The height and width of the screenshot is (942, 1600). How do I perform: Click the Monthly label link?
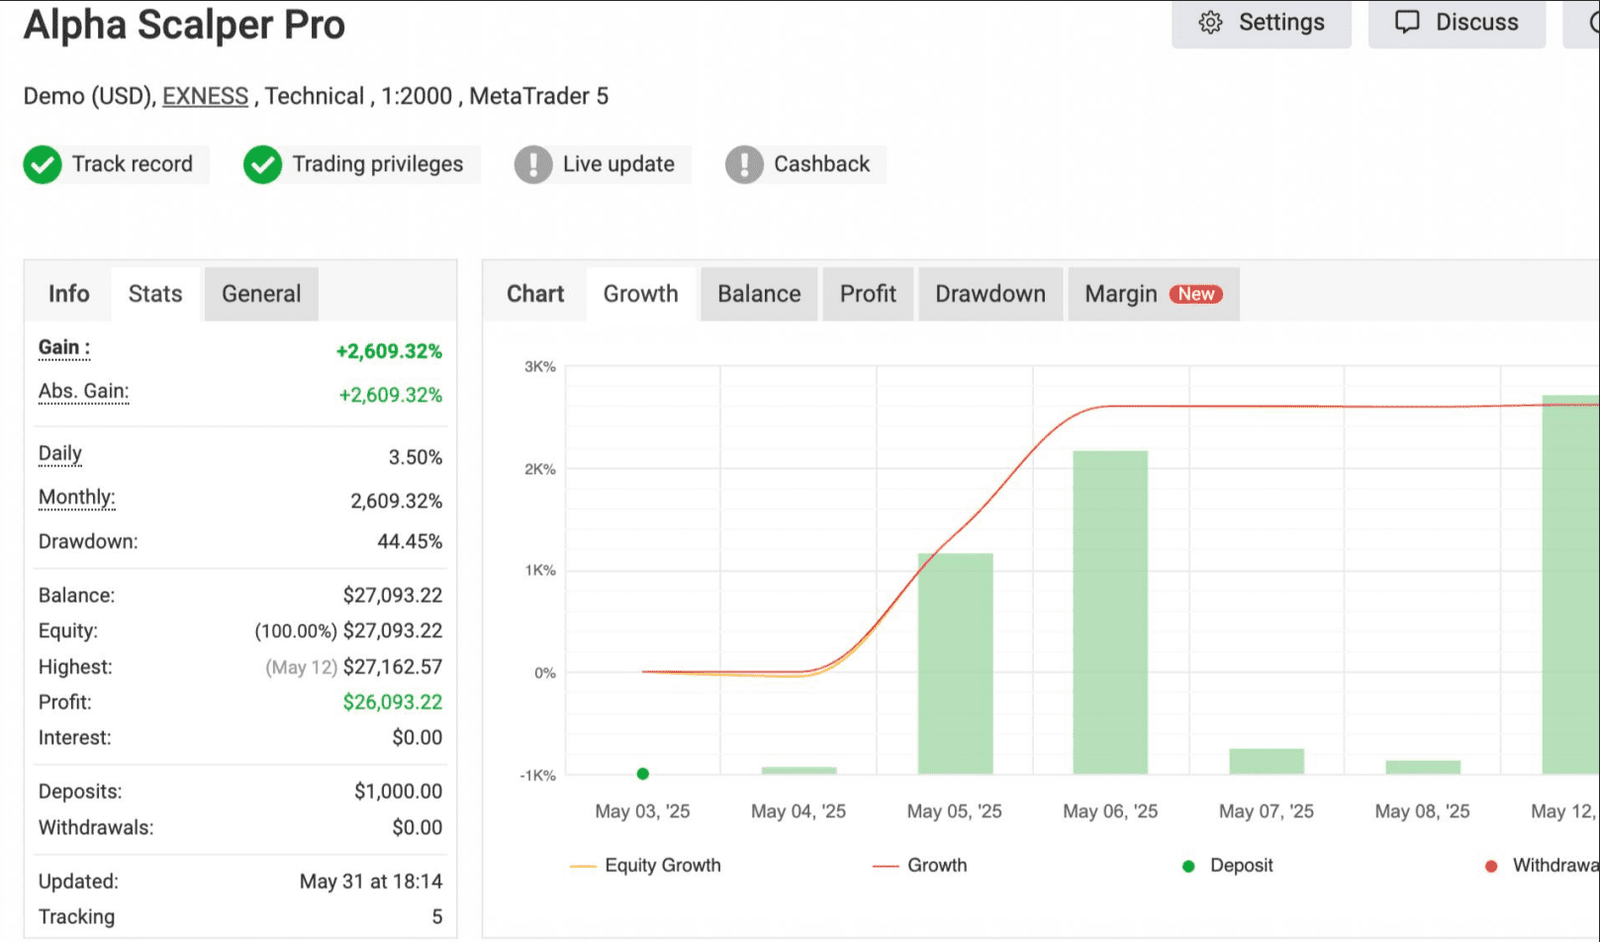(77, 497)
